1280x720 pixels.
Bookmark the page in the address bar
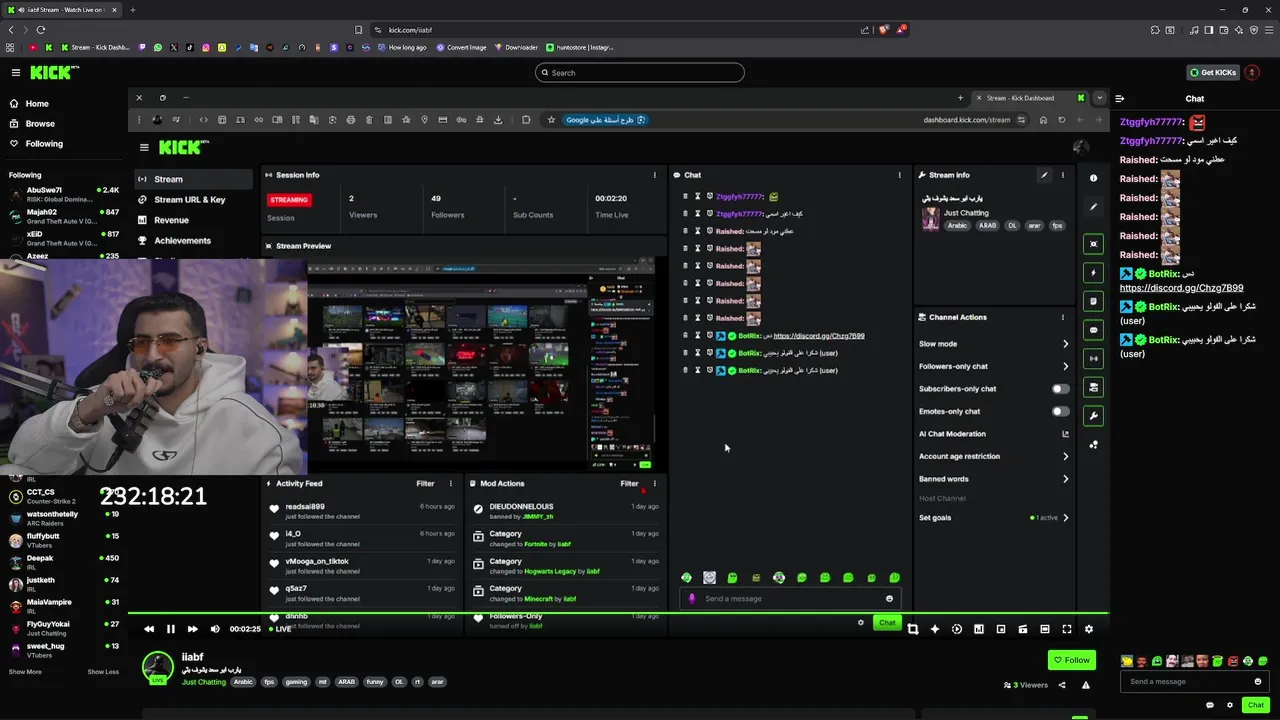[x=358, y=30]
